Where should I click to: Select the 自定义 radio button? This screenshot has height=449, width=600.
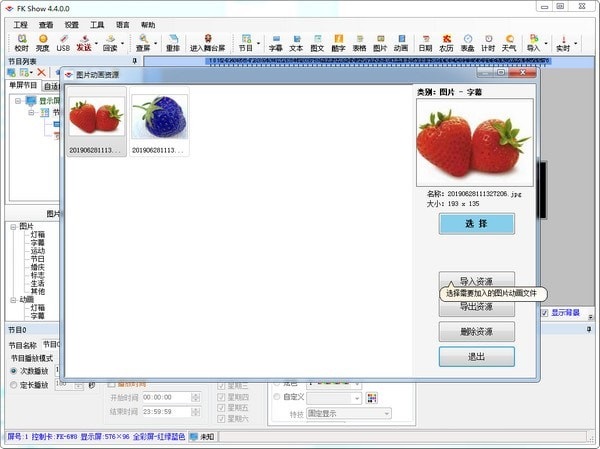coord(277,397)
